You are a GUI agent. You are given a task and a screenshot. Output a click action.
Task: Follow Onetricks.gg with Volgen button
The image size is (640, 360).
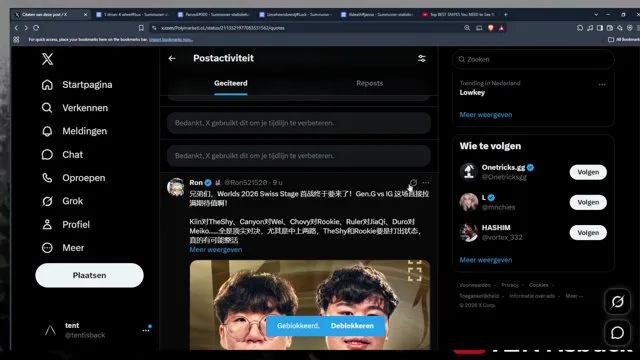point(588,172)
